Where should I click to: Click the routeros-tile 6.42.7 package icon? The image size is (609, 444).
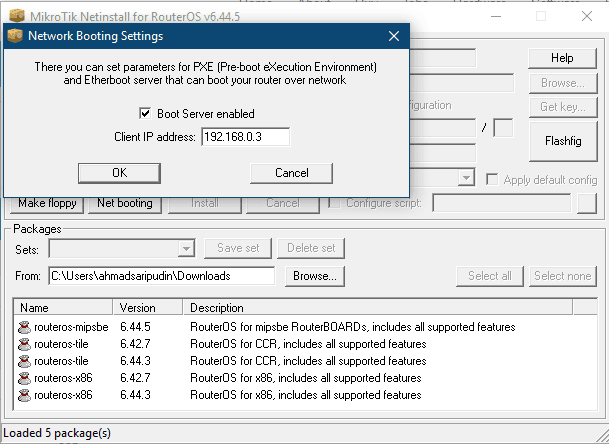tap(24, 344)
